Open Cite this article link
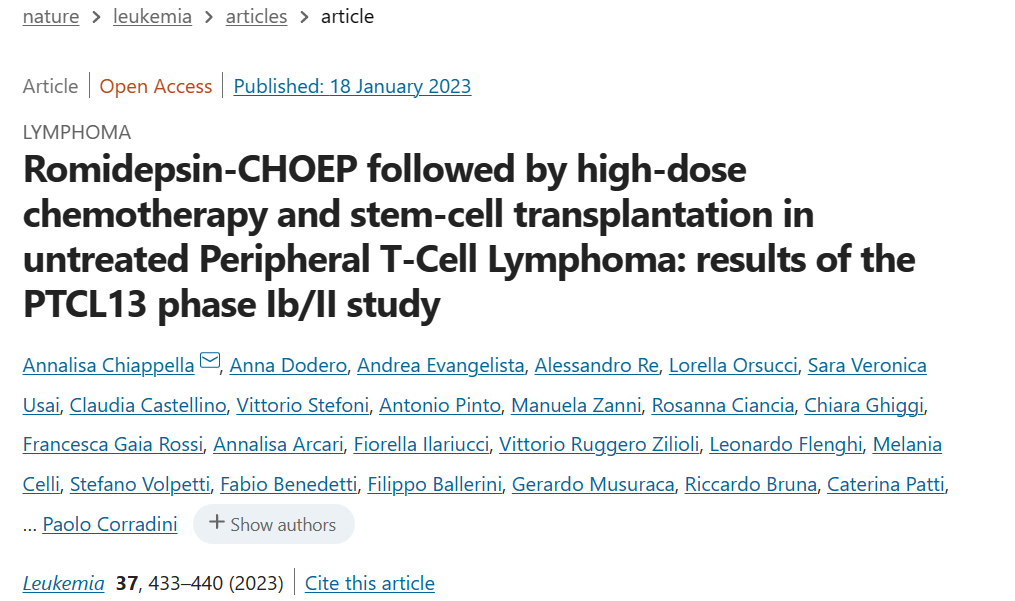Screen dimensions: 1015x601 (370, 583)
